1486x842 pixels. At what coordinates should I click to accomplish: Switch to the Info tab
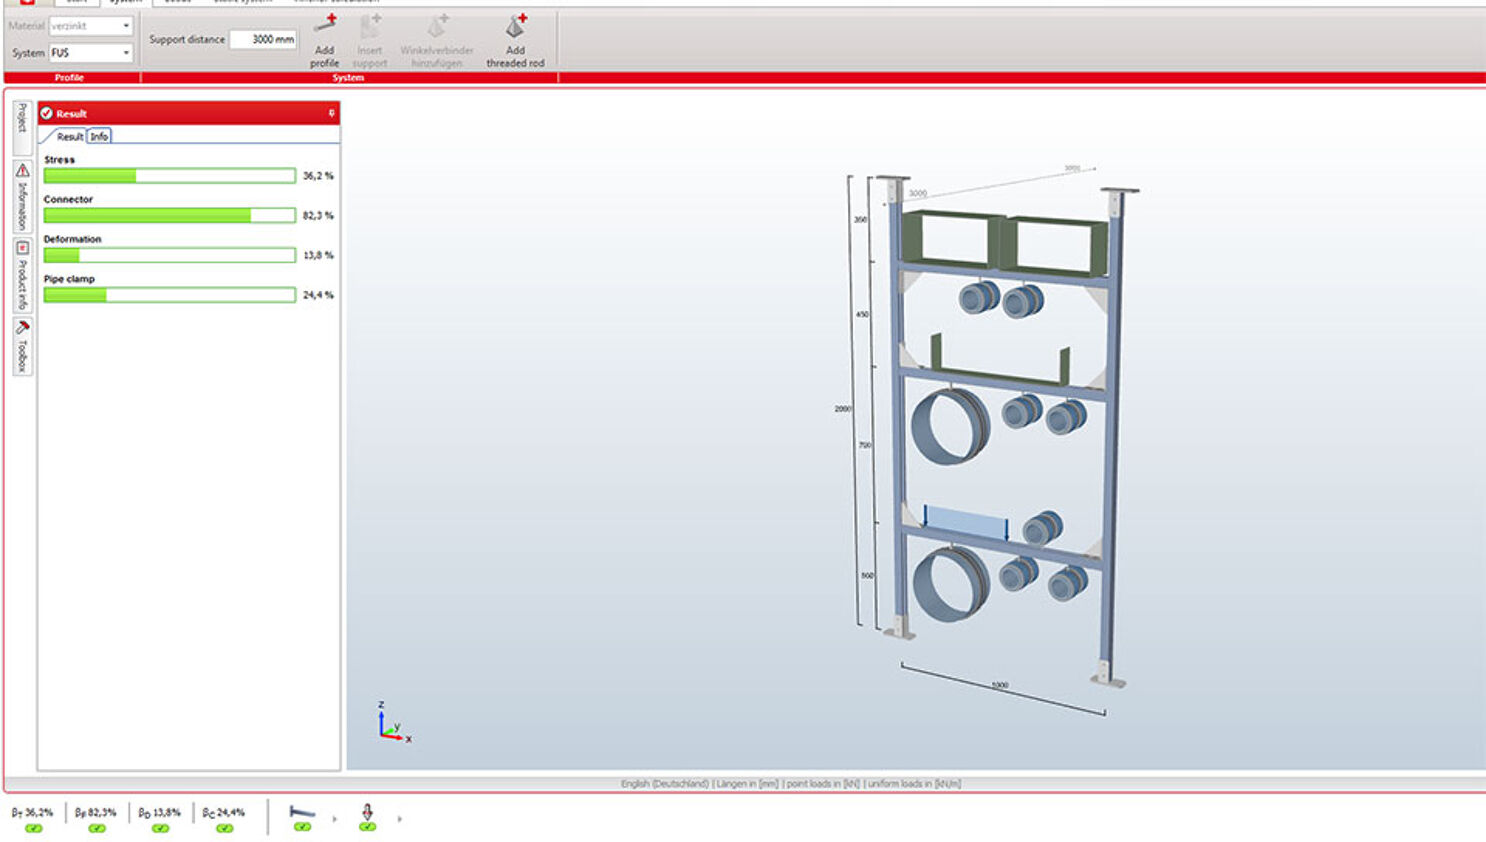[98, 136]
